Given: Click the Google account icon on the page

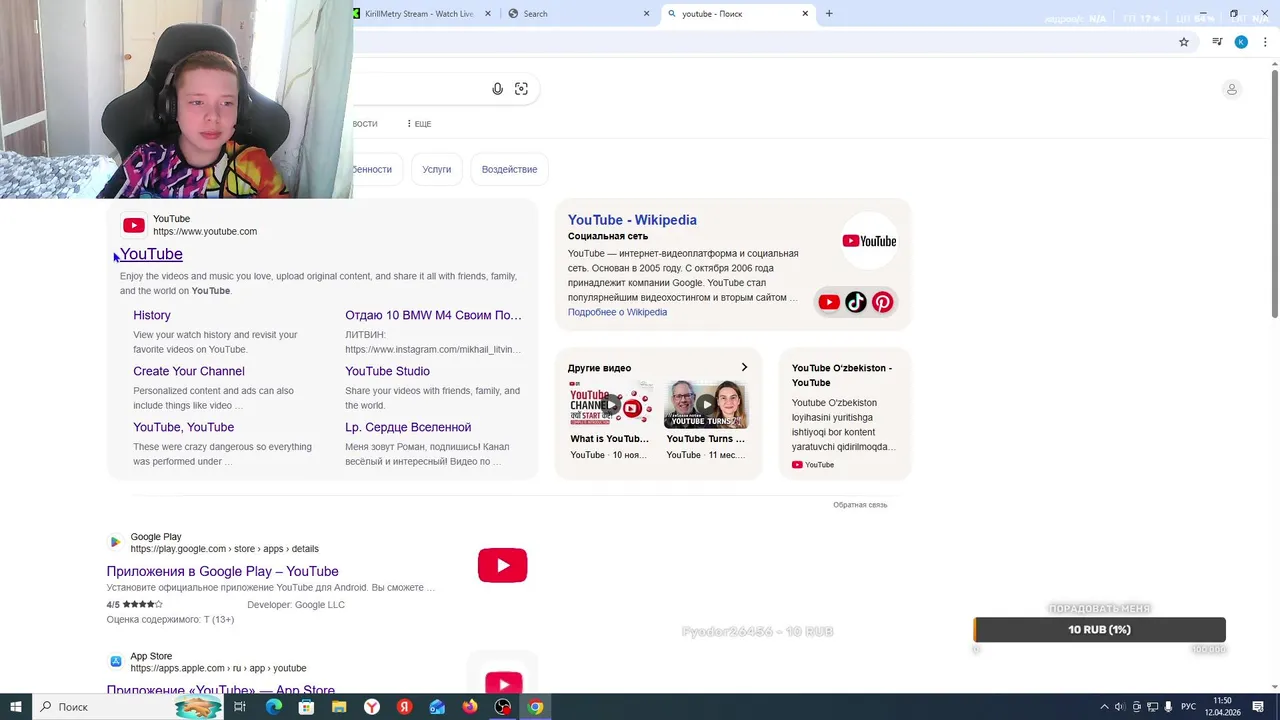Looking at the screenshot, I should [x=1232, y=89].
